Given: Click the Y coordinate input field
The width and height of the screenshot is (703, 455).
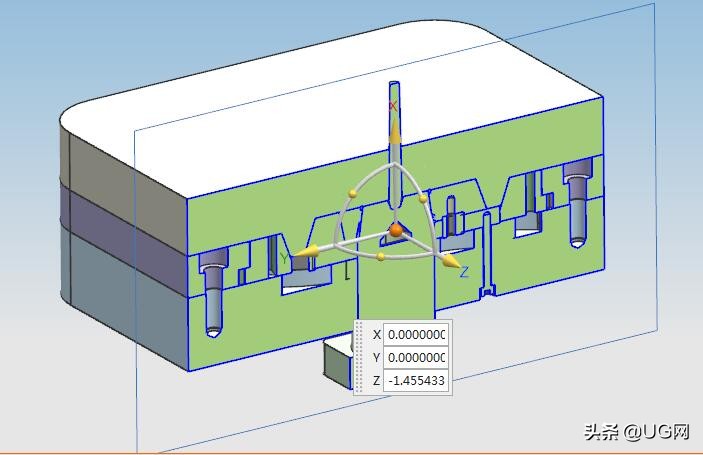Looking at the screenshot, I should point(416,357).
